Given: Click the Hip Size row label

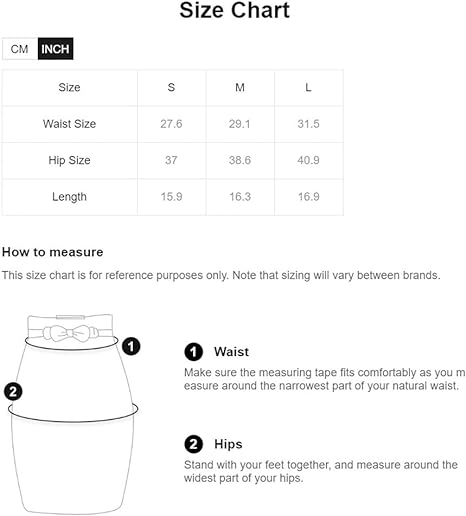Looking at the screenshot, I should click(69, 160).
